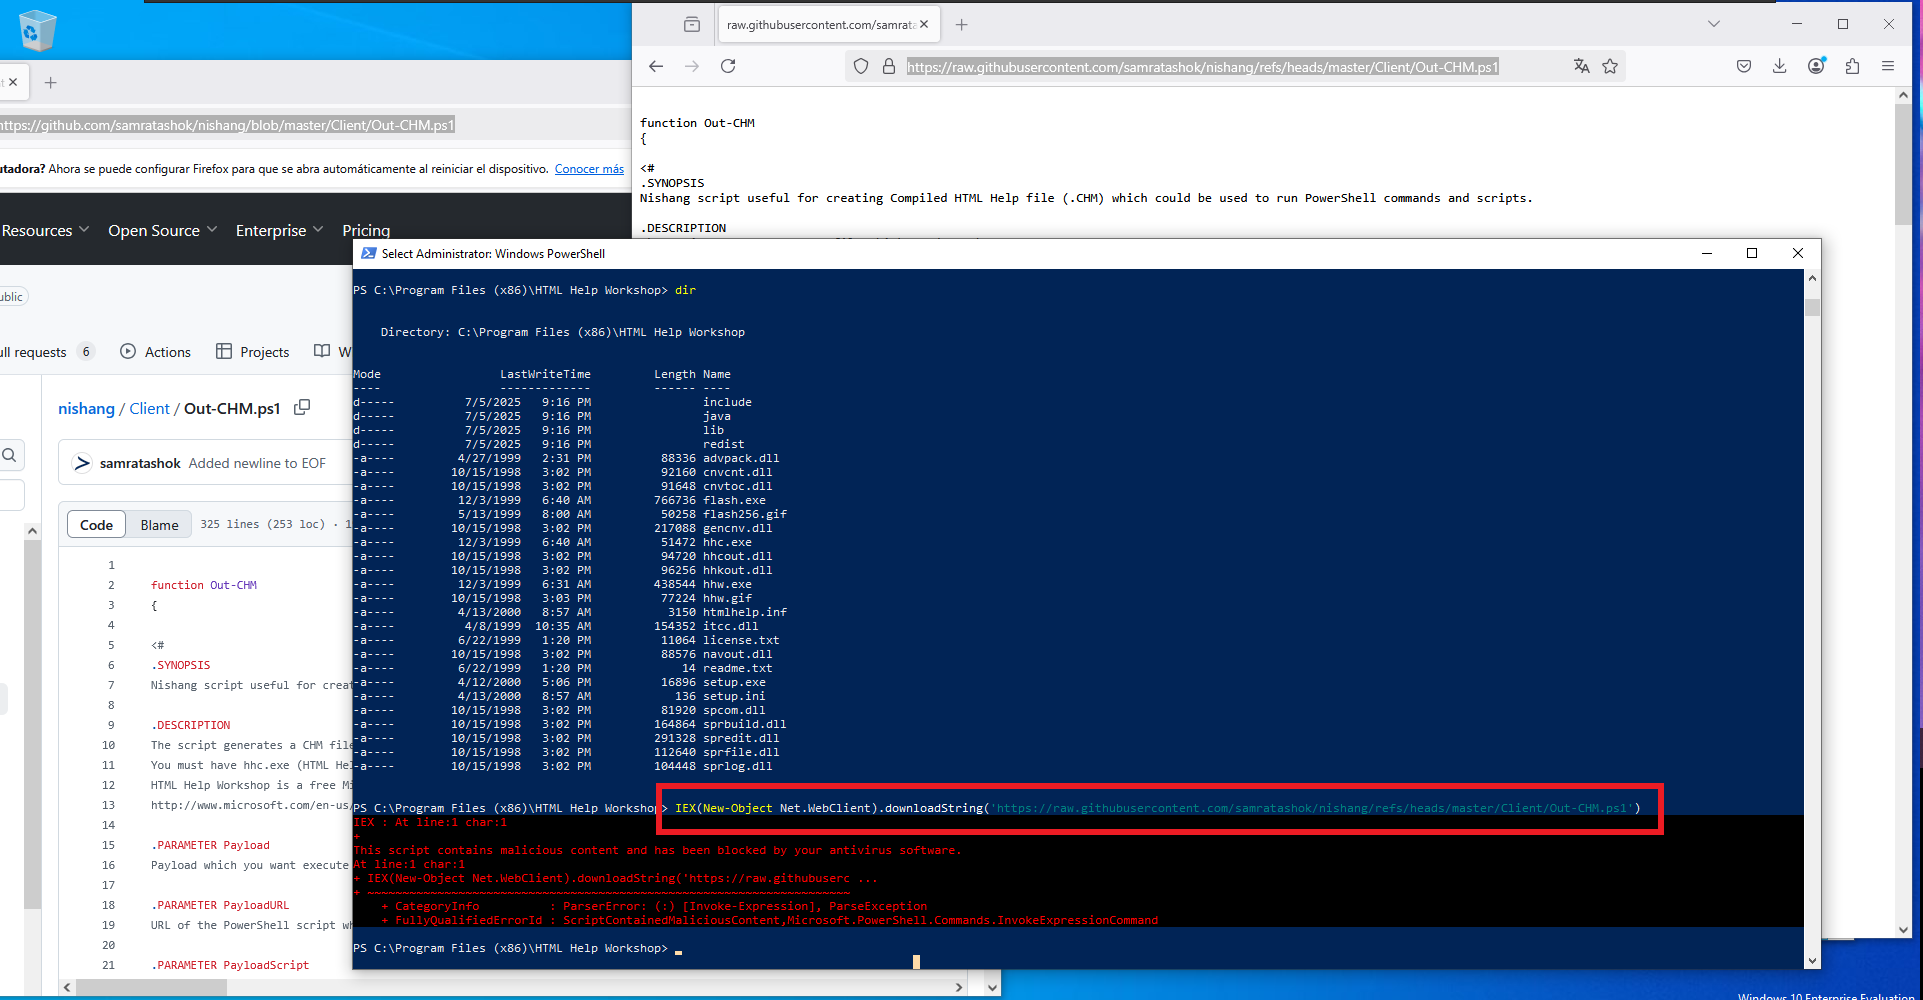This screenshot has height=1000, width=1923.
Task: Click GitHub window address bar URL
Action: [x=228, y=125]
